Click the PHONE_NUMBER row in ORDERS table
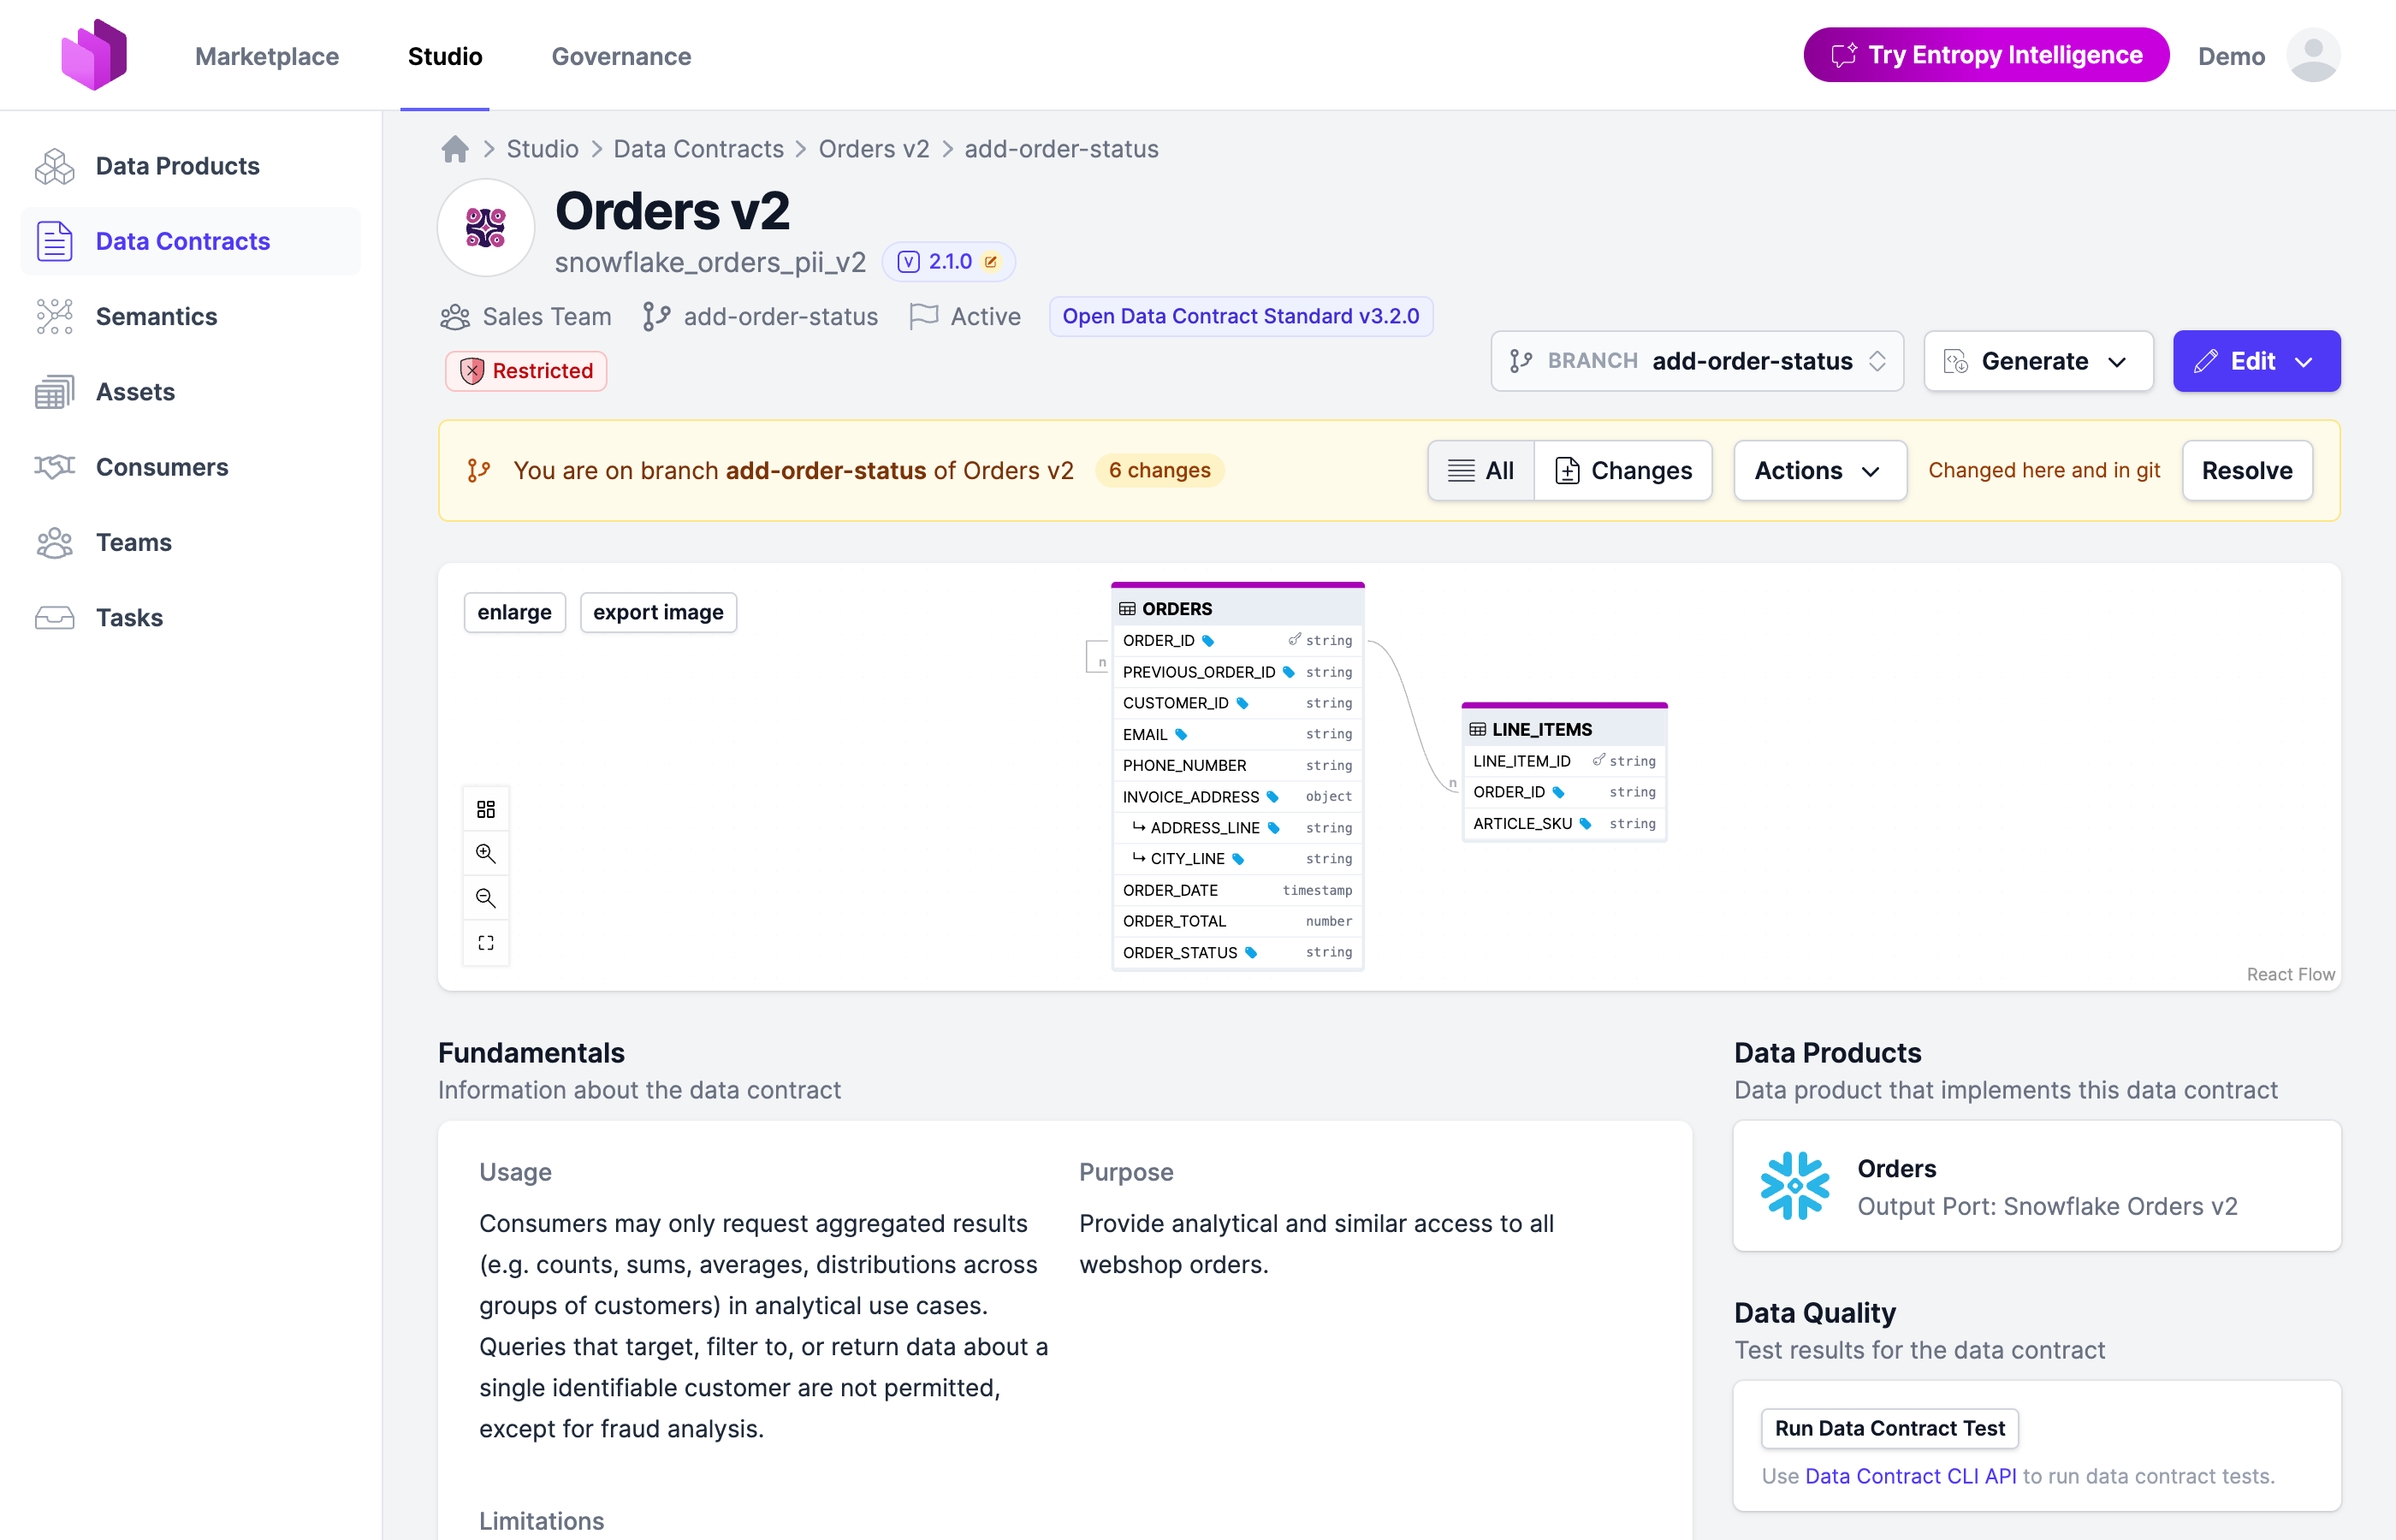Viewport: 2396px width, 1540px height. pos(1238,766)
